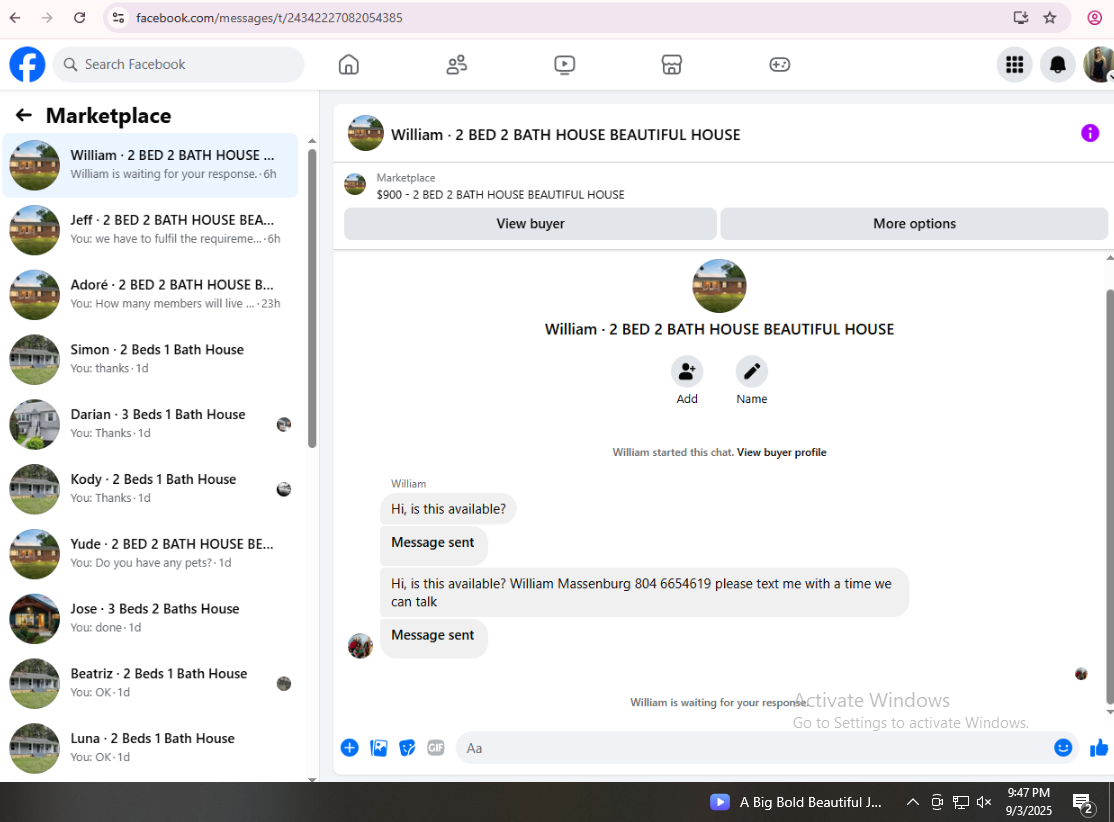The width and height of the screenshot is (1114, 822).
Task: Open the Facebook menu grid icon
Action: 1015,65
